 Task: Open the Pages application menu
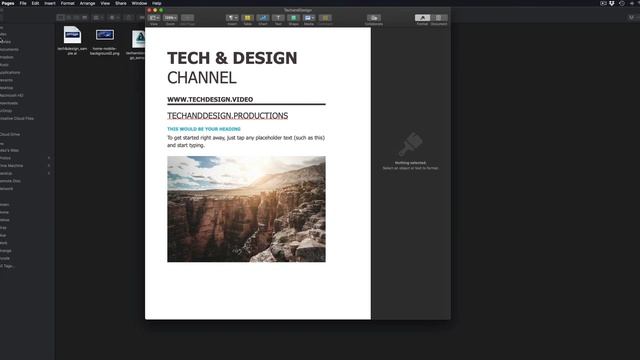tap(8, 3)
